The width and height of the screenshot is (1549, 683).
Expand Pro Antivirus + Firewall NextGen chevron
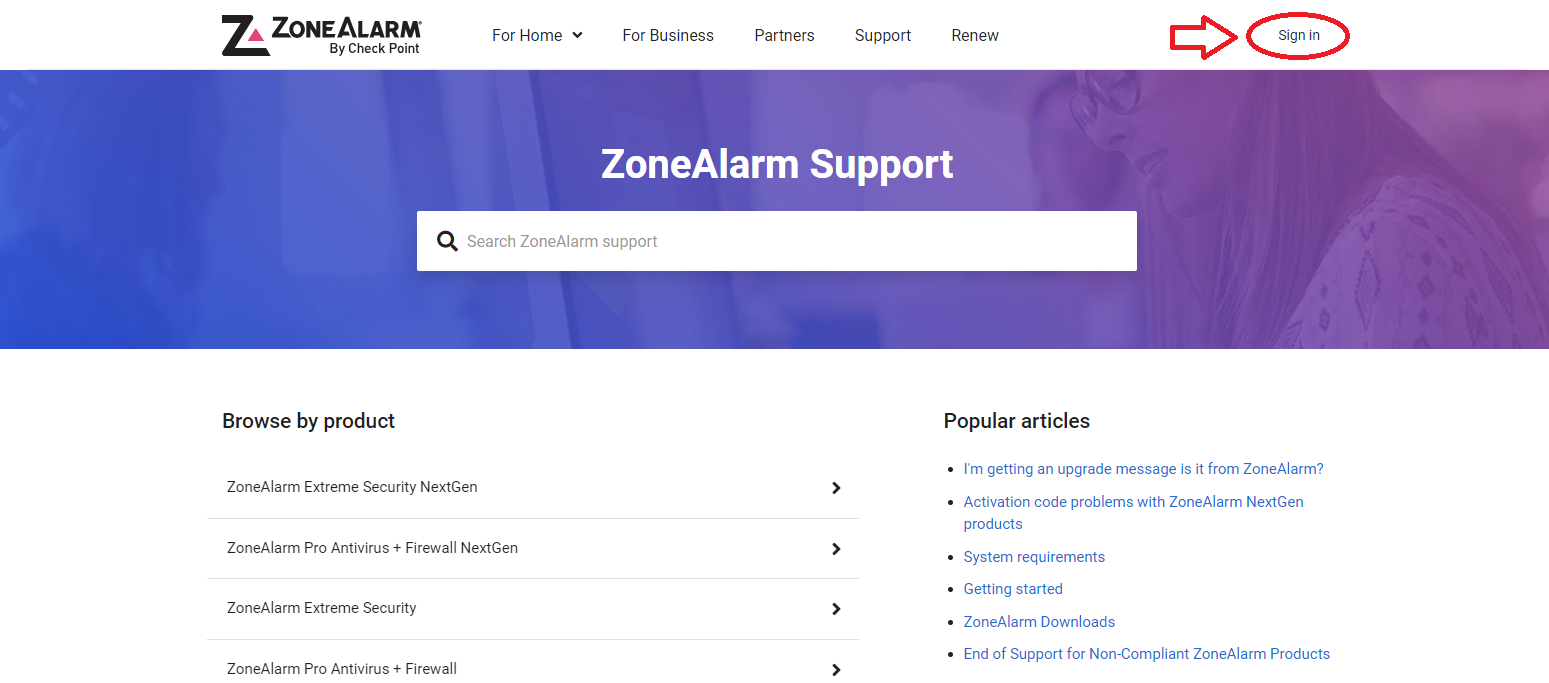point(836,549)
